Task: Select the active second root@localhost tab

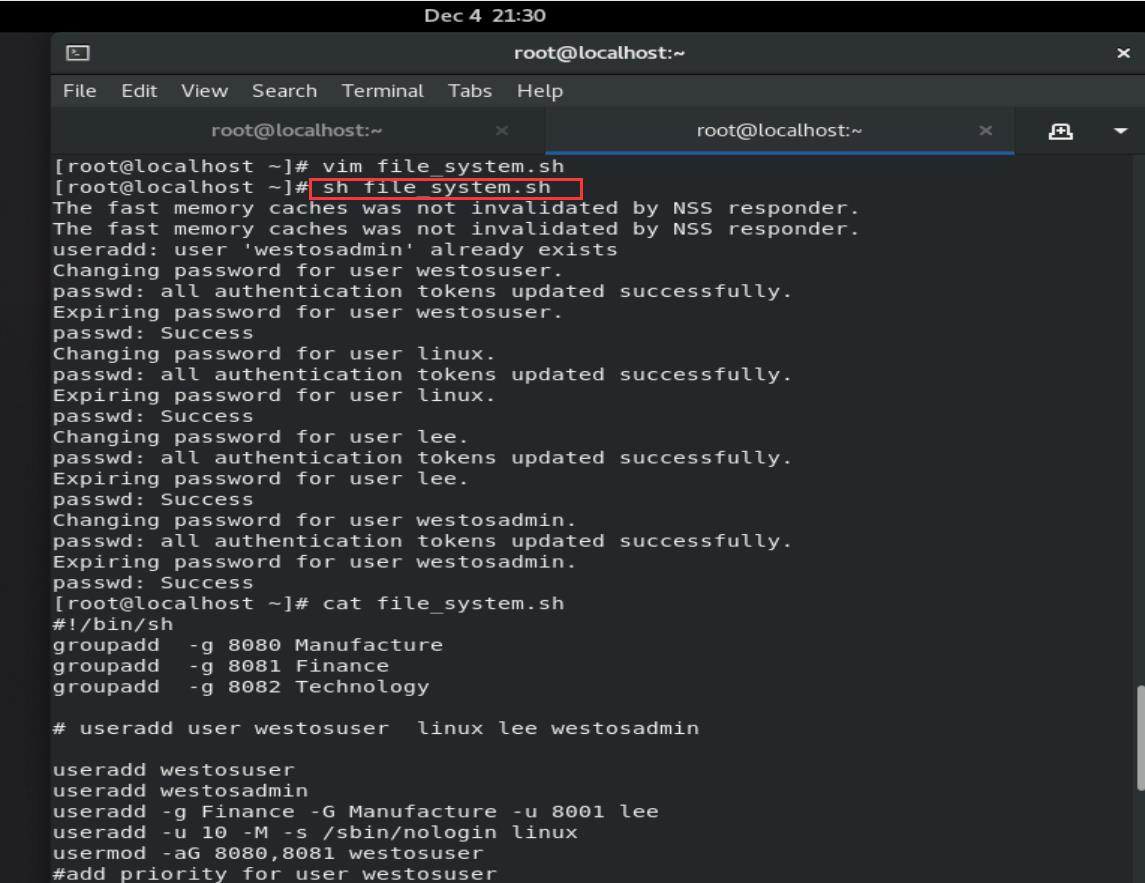Action: coord(779,131)
